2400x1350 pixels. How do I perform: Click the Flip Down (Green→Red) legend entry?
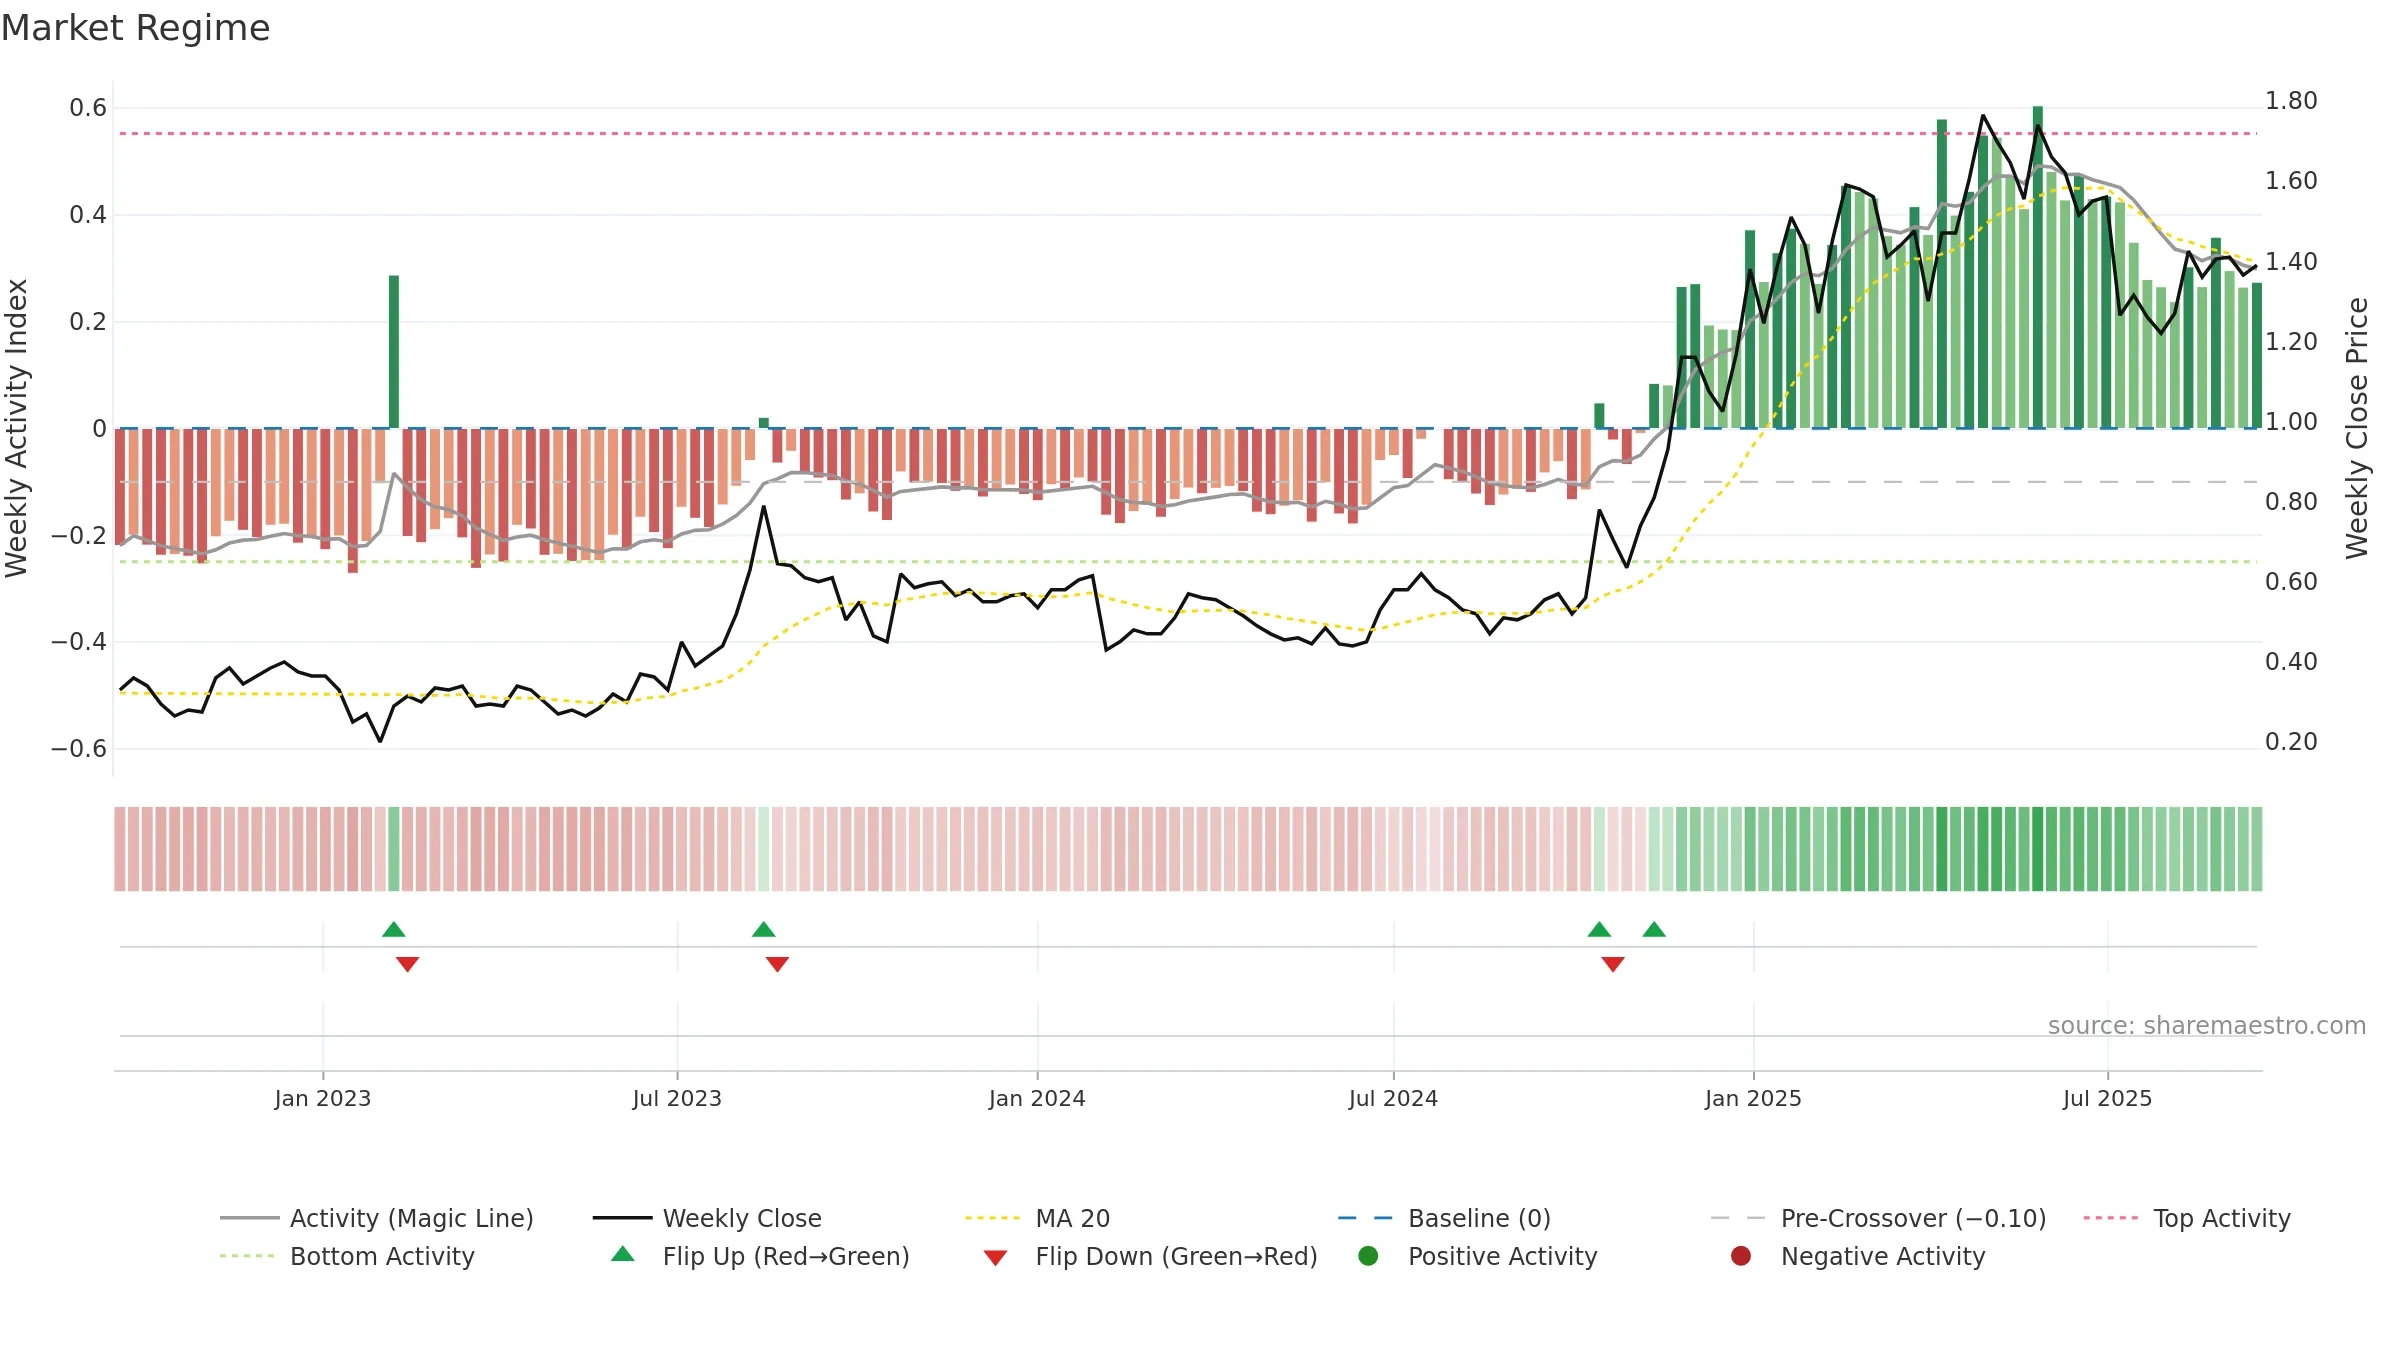pyautogui.click(x=1150, y=1256)
